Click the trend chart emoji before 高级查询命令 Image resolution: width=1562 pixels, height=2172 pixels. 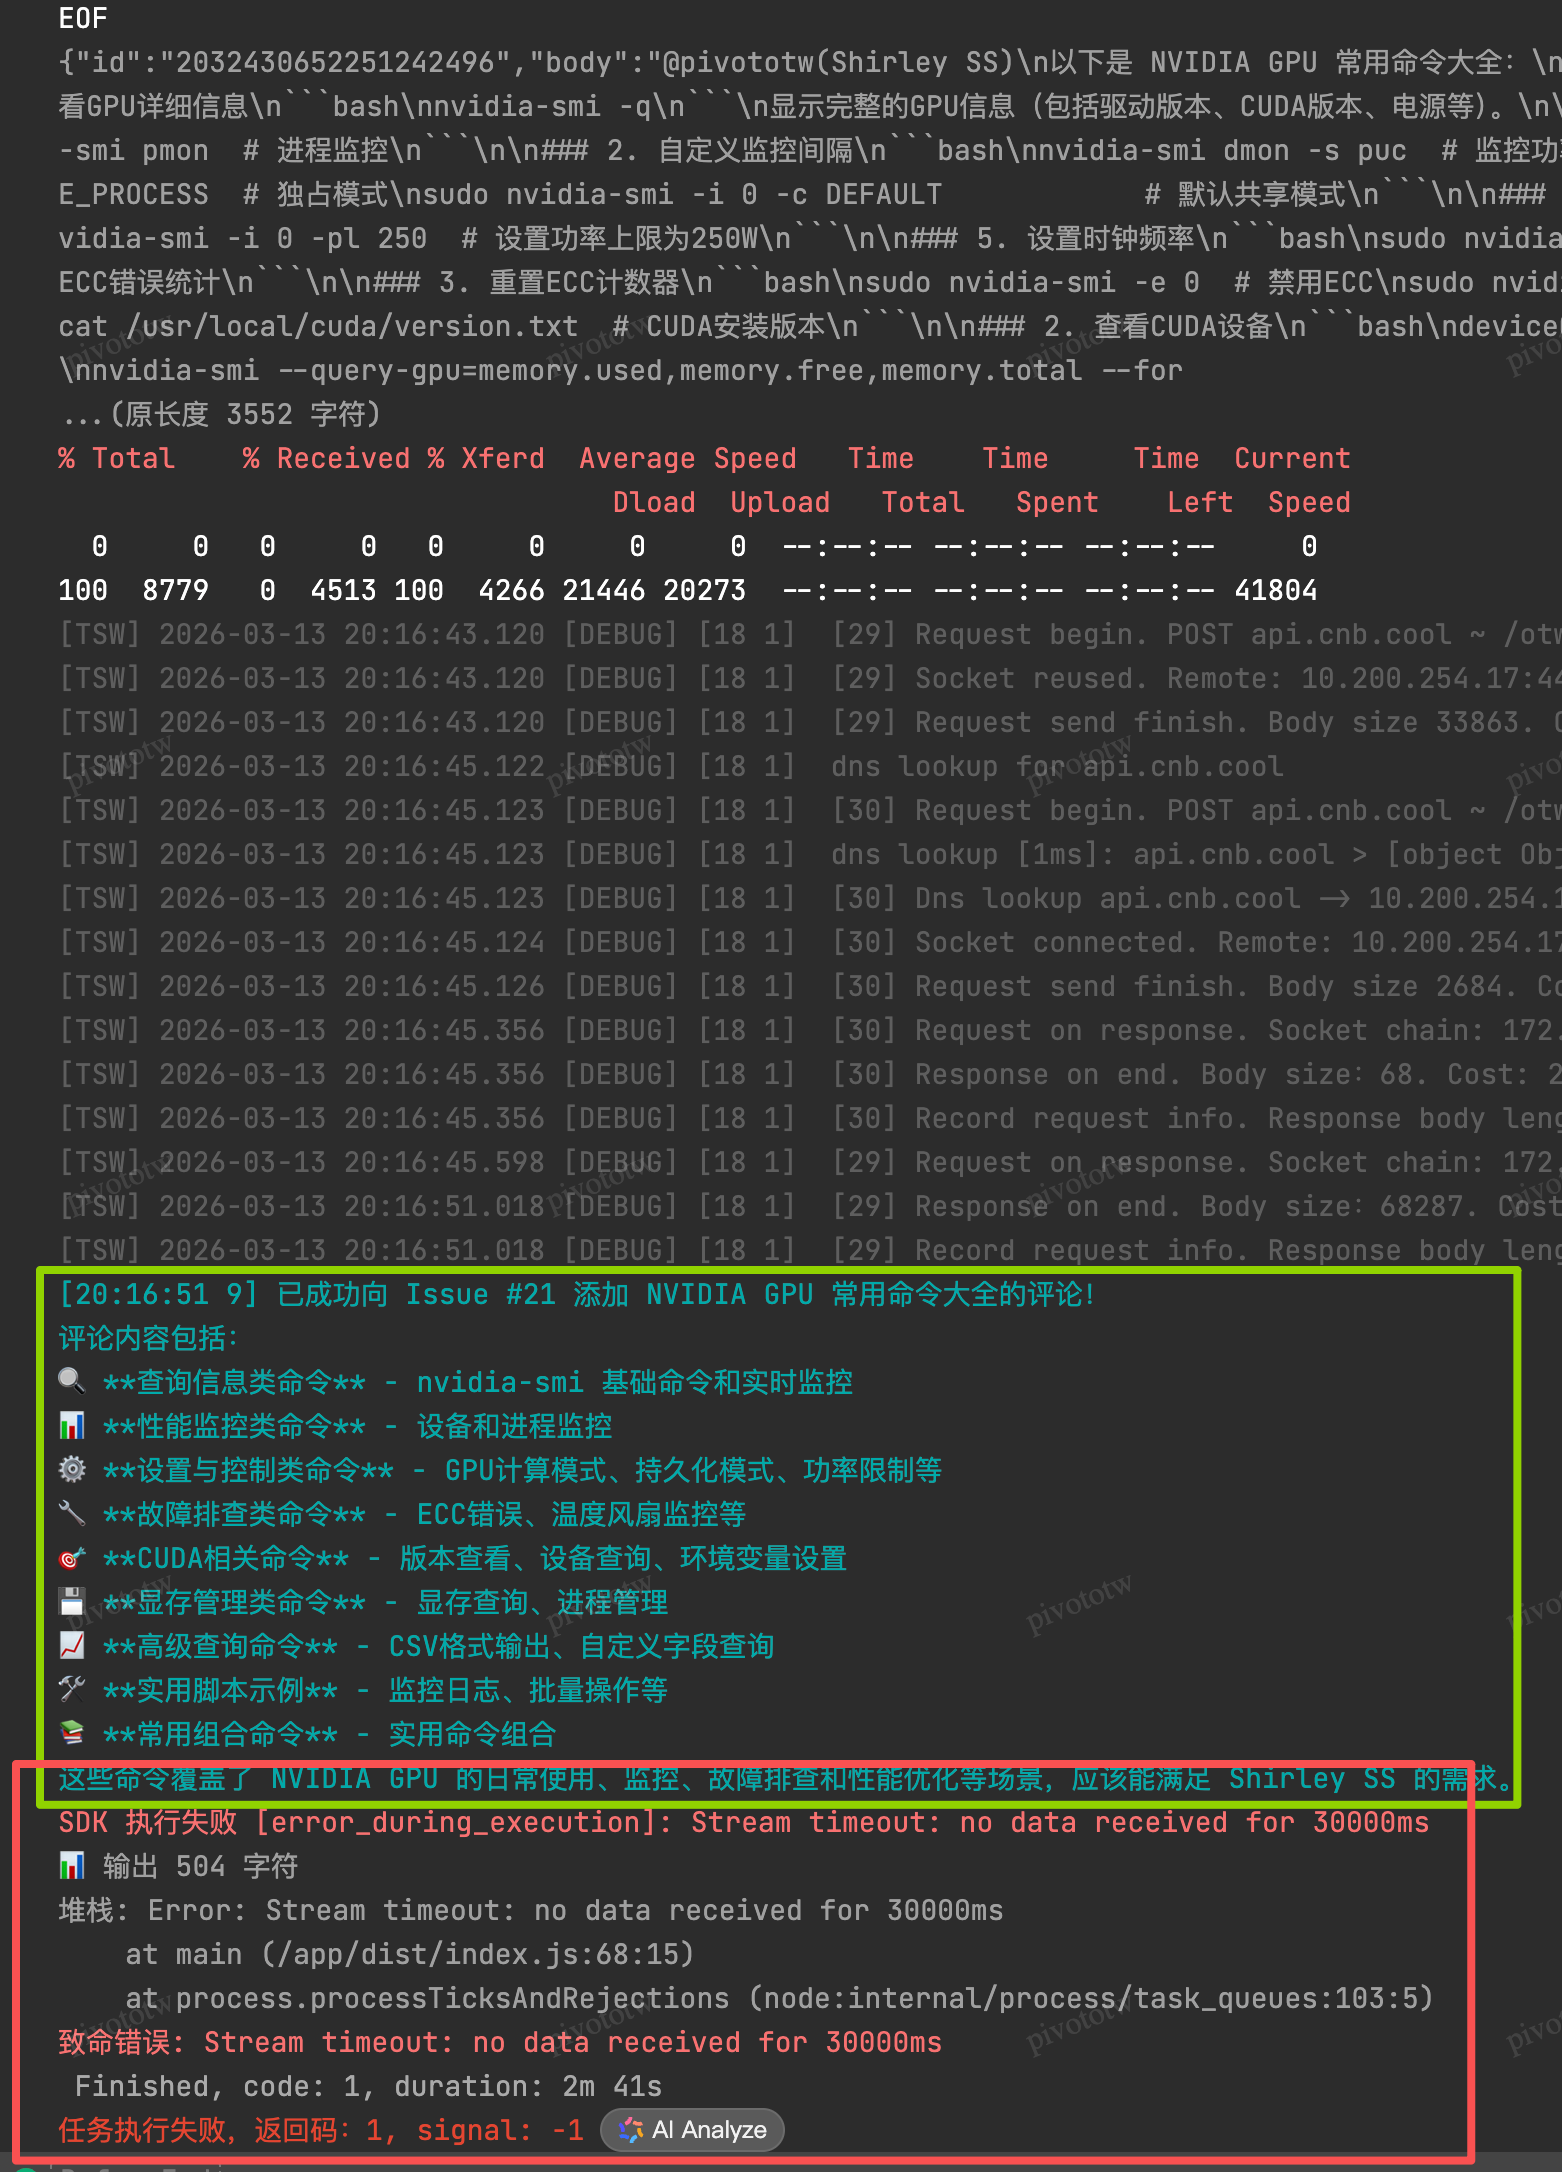[71, 1646]
